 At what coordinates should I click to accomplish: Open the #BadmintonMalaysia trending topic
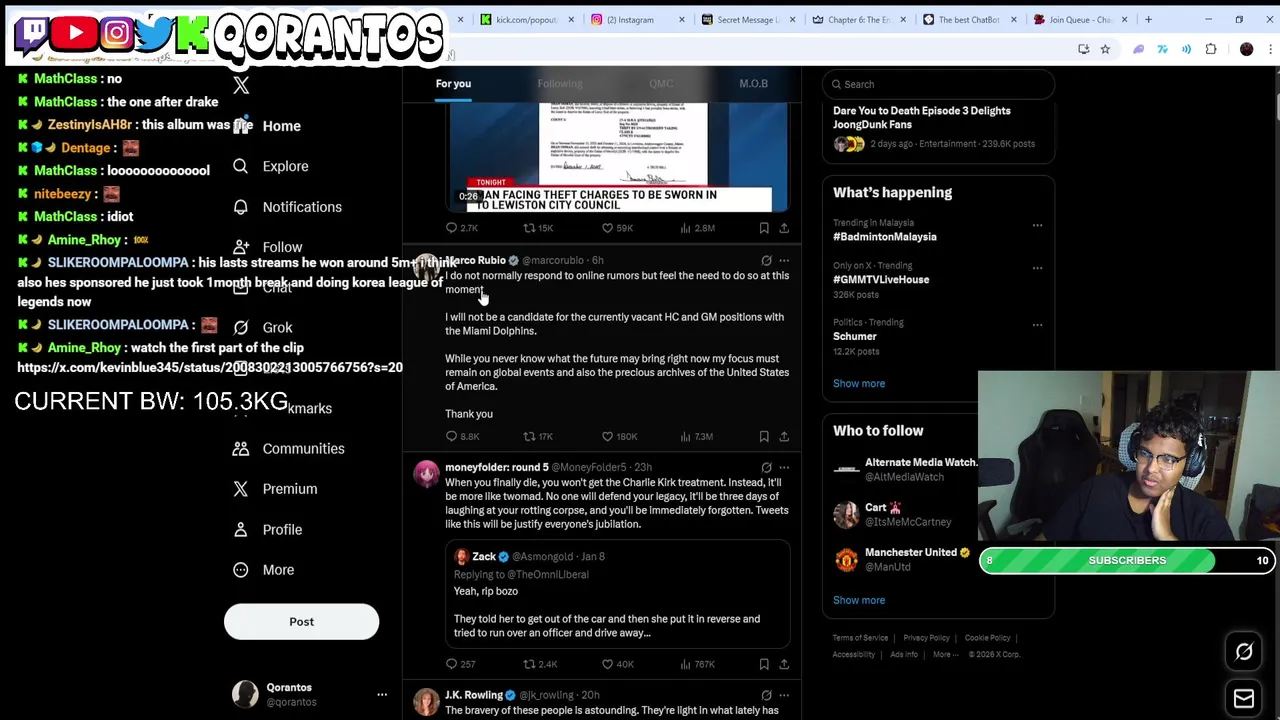[x=885, y=237]
